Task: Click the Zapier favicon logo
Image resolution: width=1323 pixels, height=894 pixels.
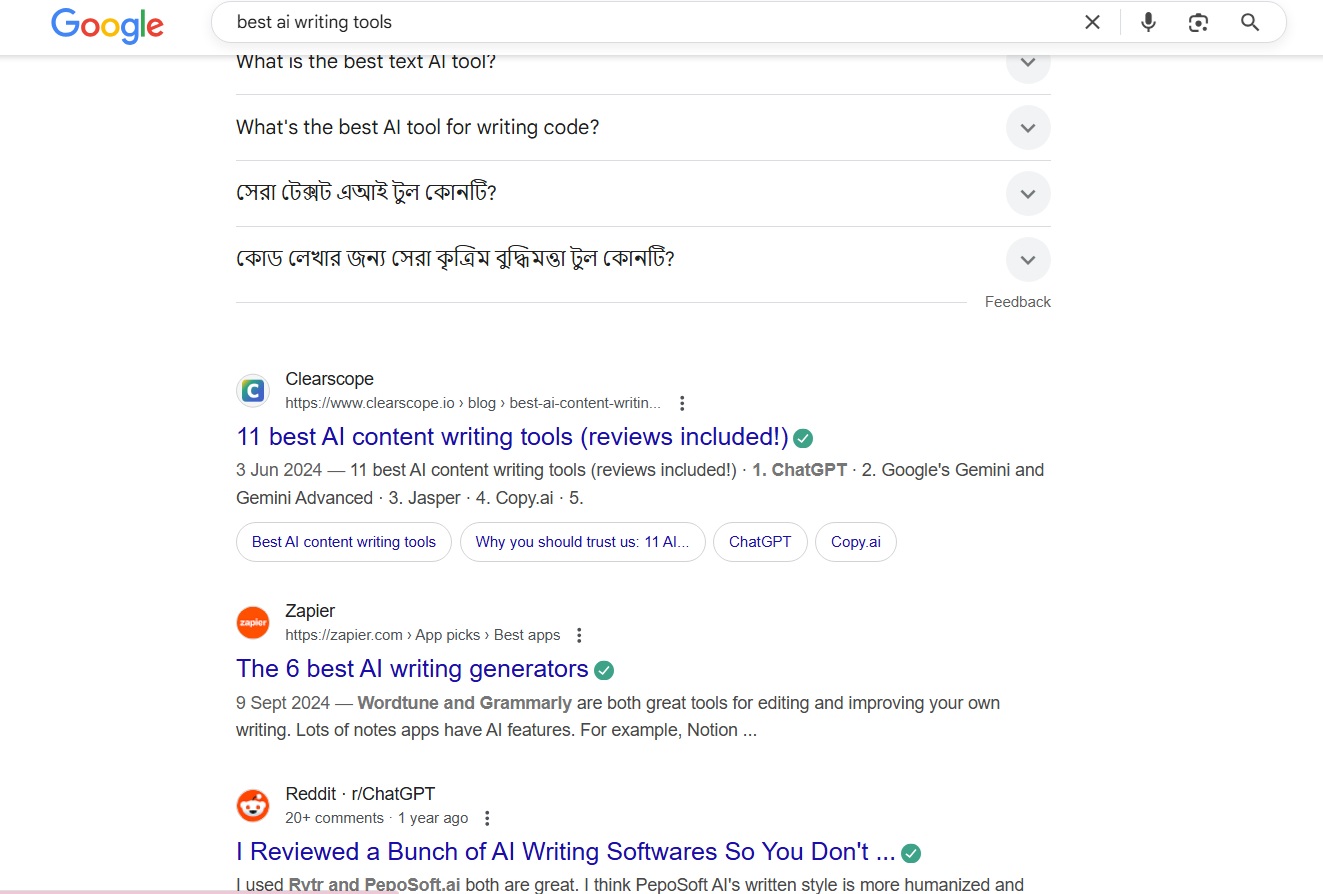Action: coord(253,622)
